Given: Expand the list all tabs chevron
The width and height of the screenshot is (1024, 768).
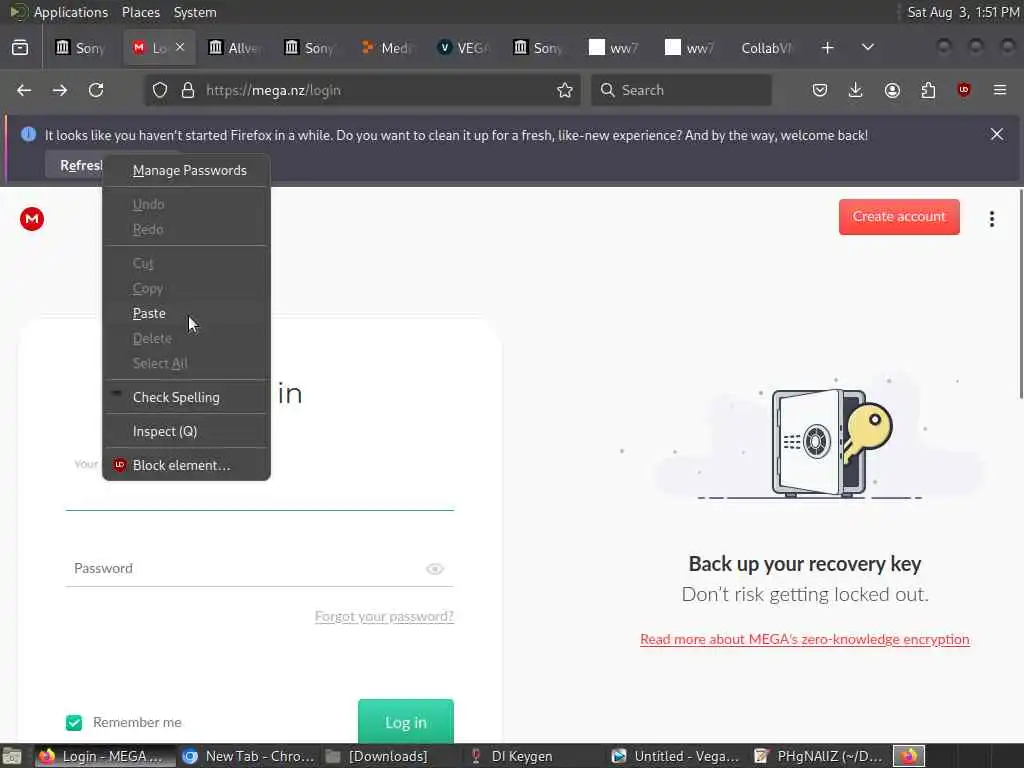Looking at the screenshot, I should [x=867, y=48].
